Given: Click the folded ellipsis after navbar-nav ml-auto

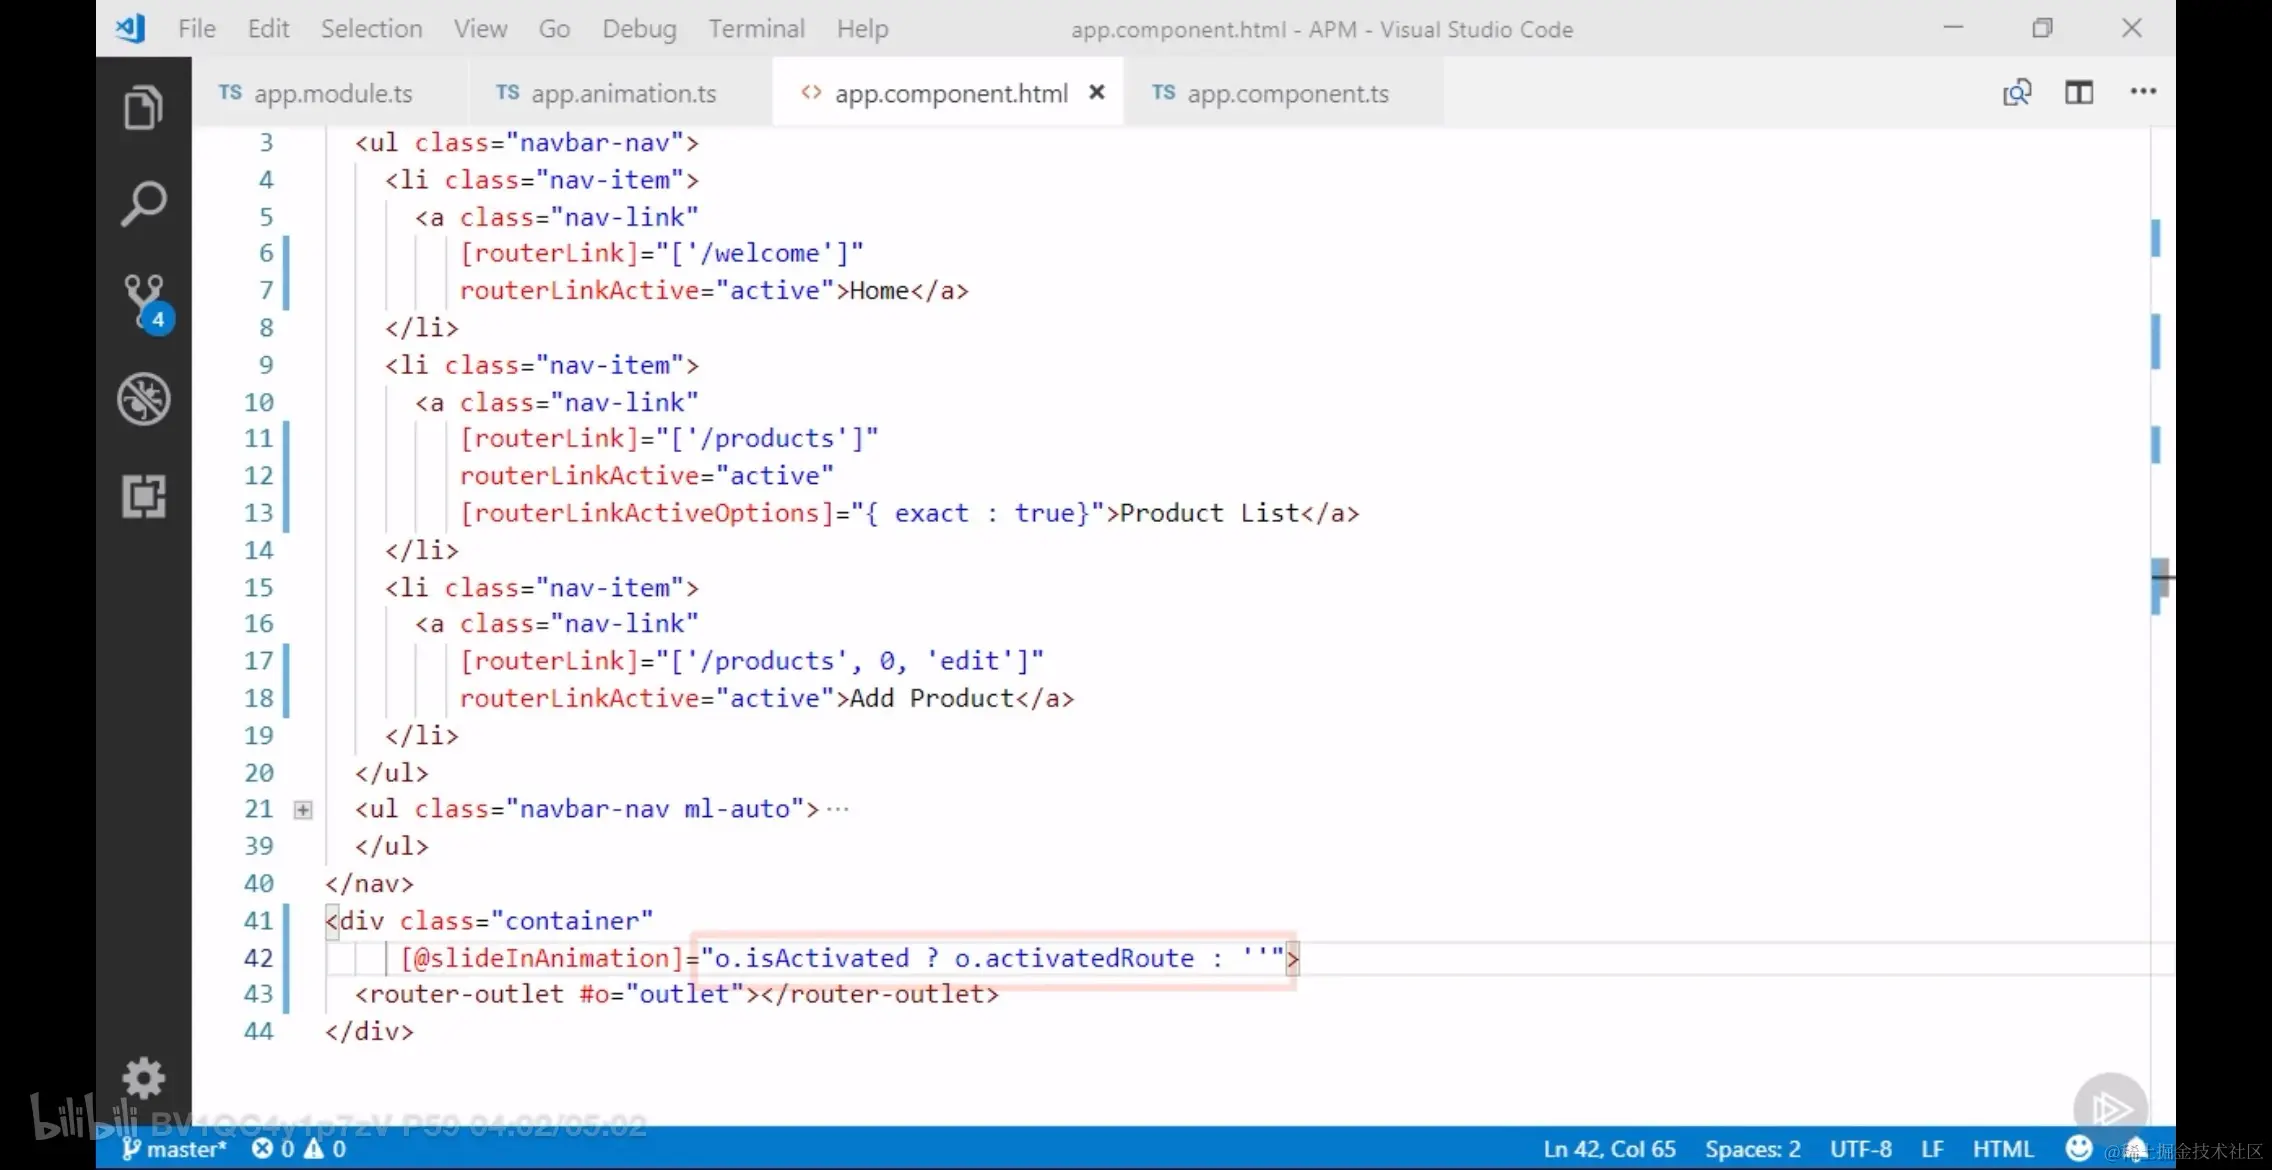Looking at the screenshot, I should 838,809.
